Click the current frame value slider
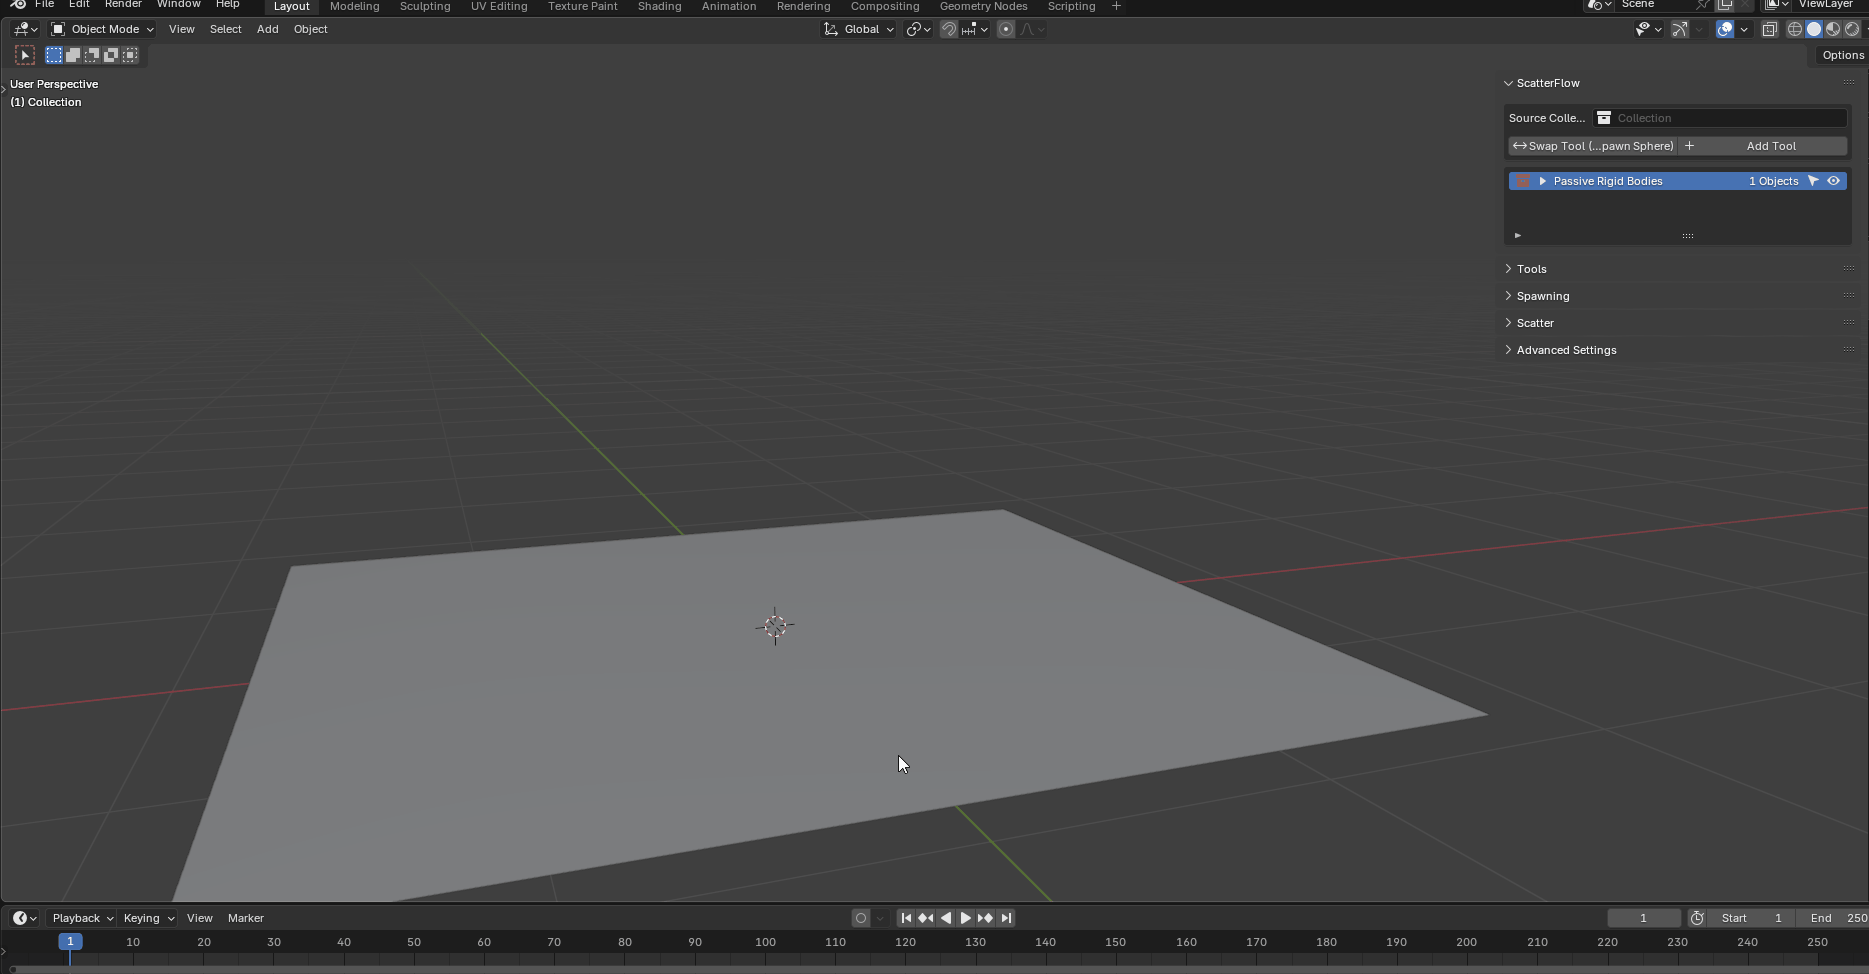The image size is (1869, 974). tap(1643, 917)
